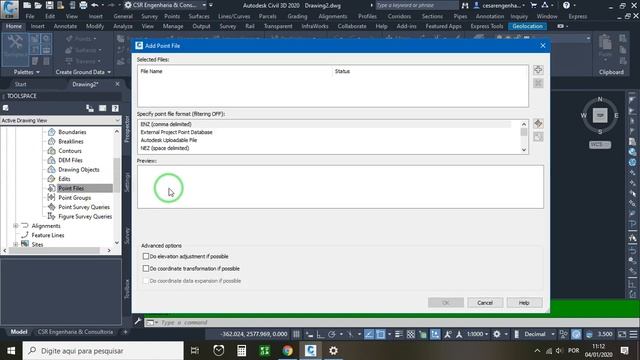This screenshot has width=640, height=360.
Task: Click the Windows taskbar search box
Action: click(x=103, y=351)
